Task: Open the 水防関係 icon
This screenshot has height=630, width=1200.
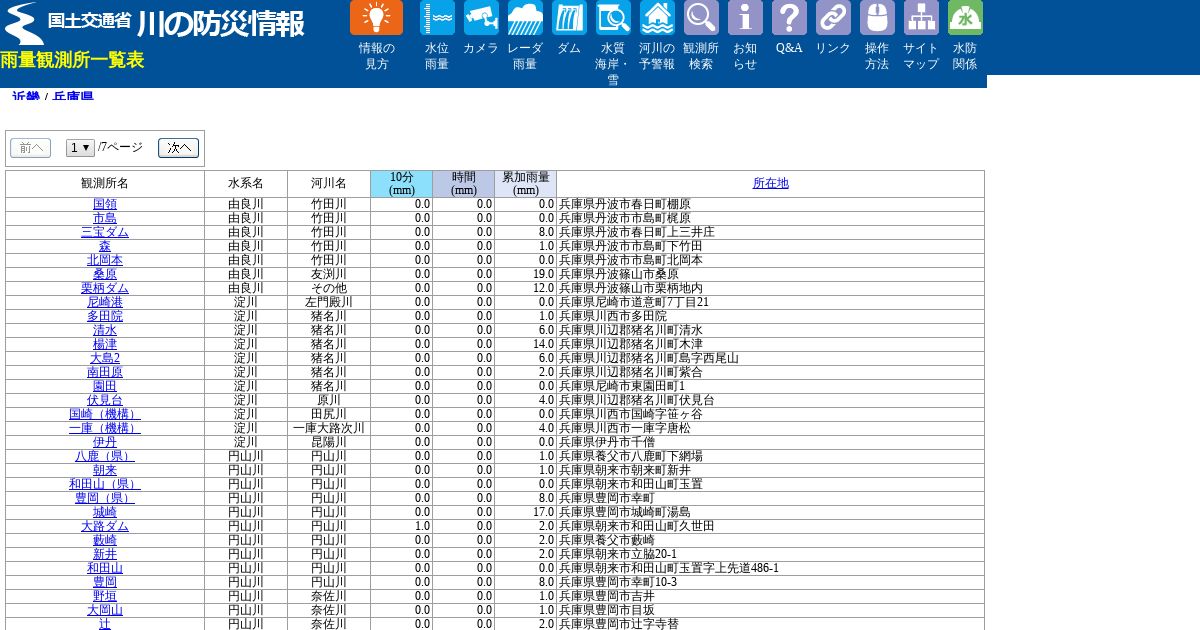Action: point(965,18)
